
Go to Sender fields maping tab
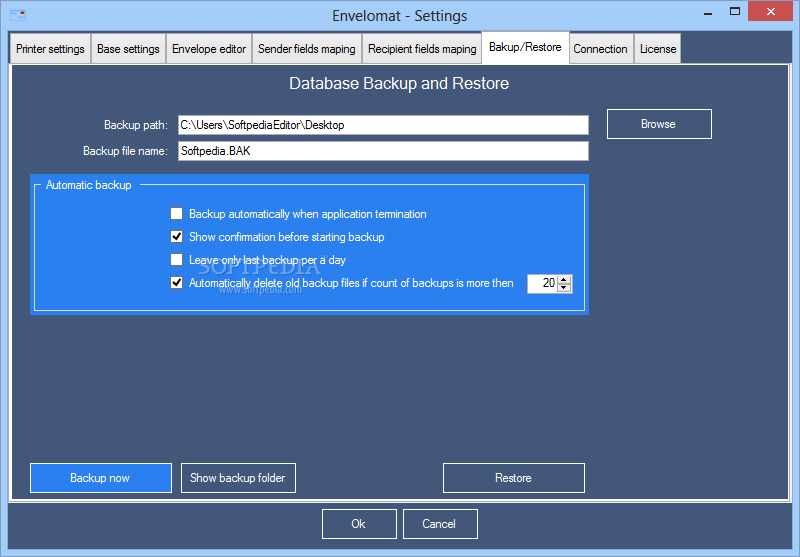point(307,49)
